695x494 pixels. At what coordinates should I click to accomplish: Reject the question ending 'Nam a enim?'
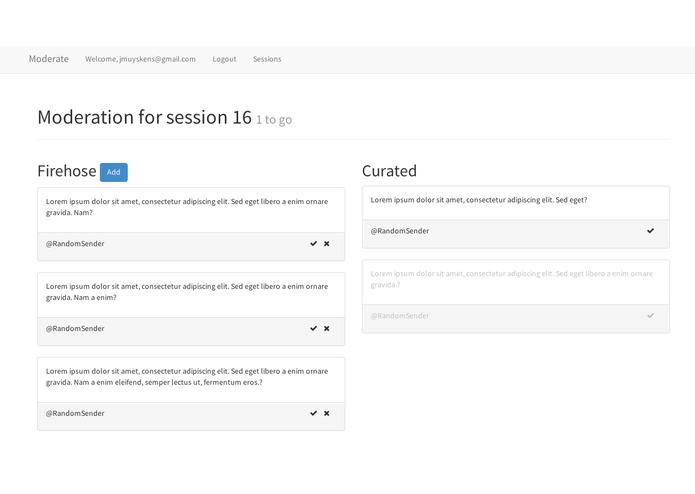[327, 328]
